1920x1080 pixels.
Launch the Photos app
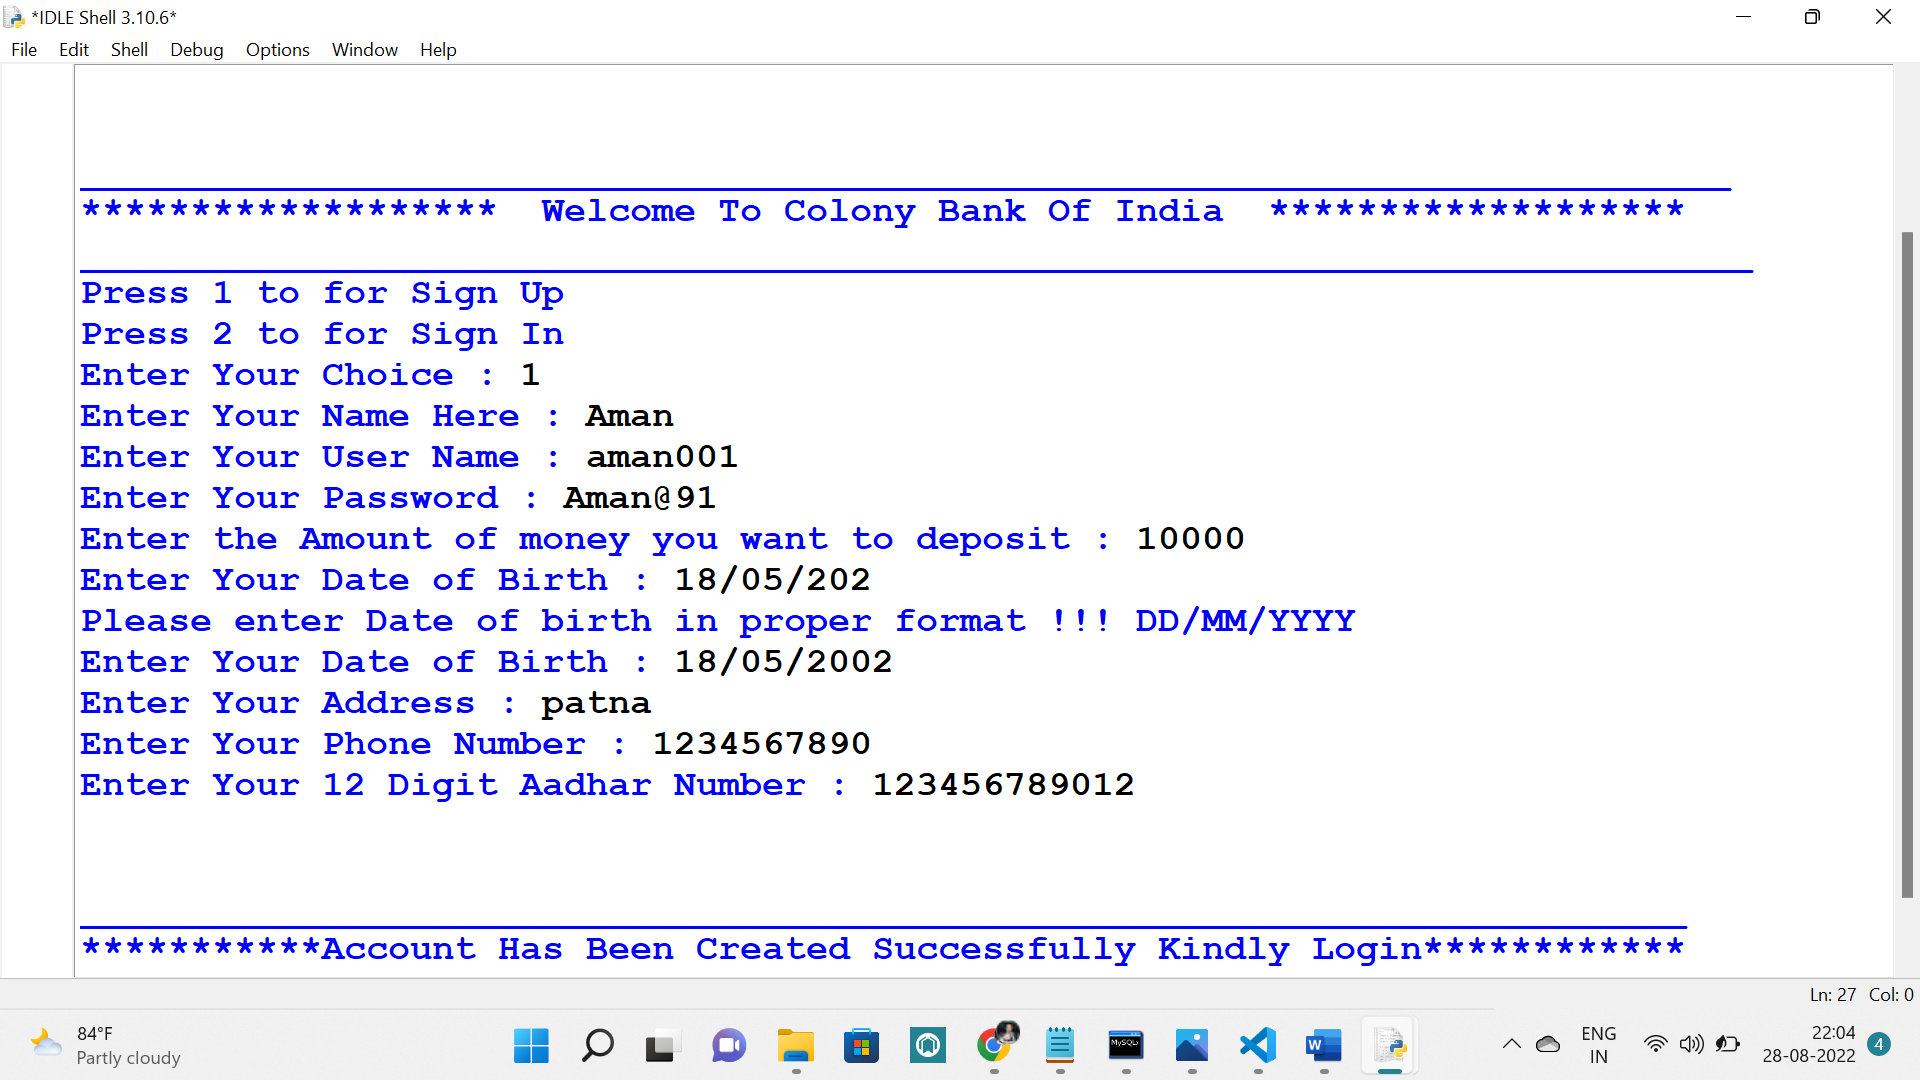[1191, 1047]
